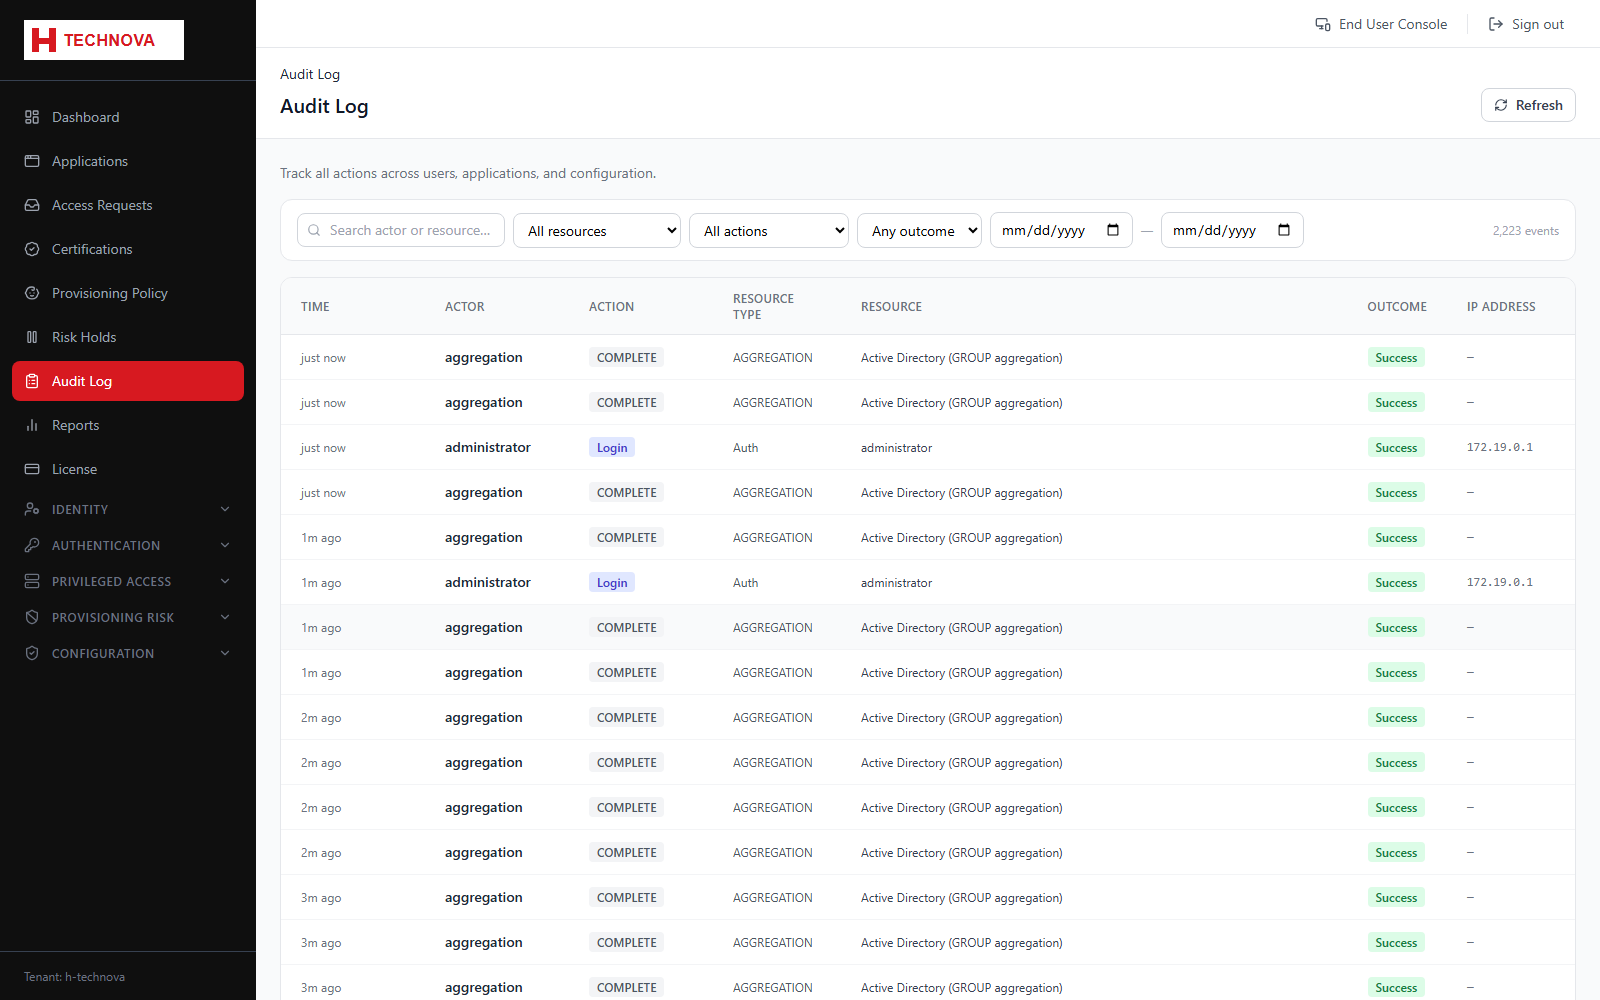This screenshot has height=1000, width=1600.
Task: Click the Technova logo
Action: (104, 40)
